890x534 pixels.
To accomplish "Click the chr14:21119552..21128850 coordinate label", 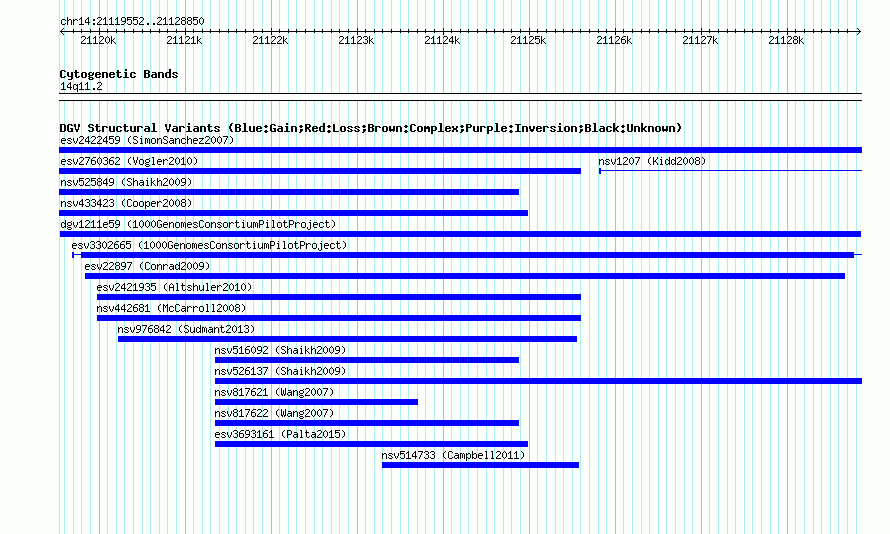I will (132, 21).
